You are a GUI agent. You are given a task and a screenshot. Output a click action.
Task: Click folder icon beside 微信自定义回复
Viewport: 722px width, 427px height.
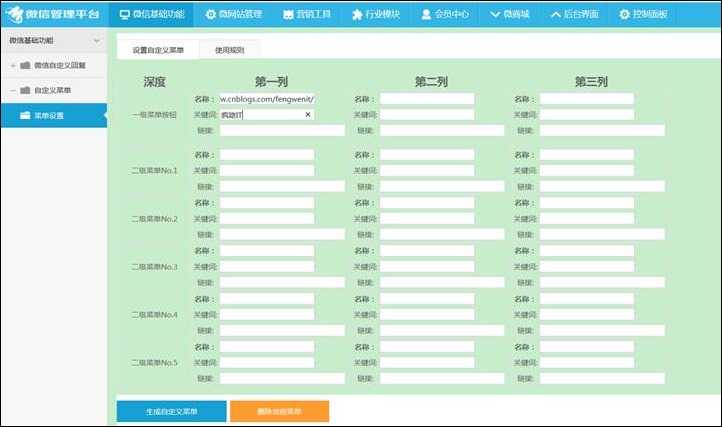25,65
